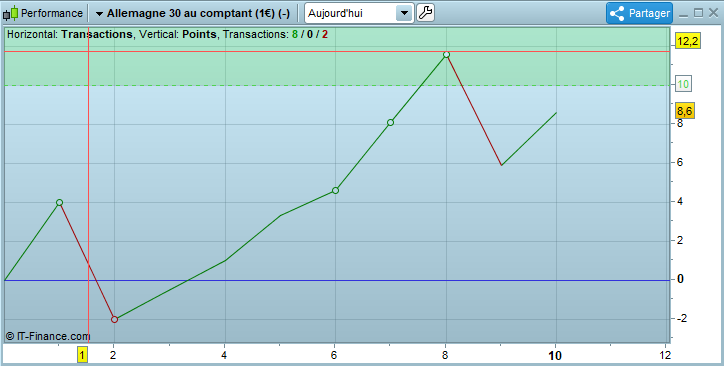Click the horizontal axis label 10
The height and width of the screenshot is (366, 724).
555,355
